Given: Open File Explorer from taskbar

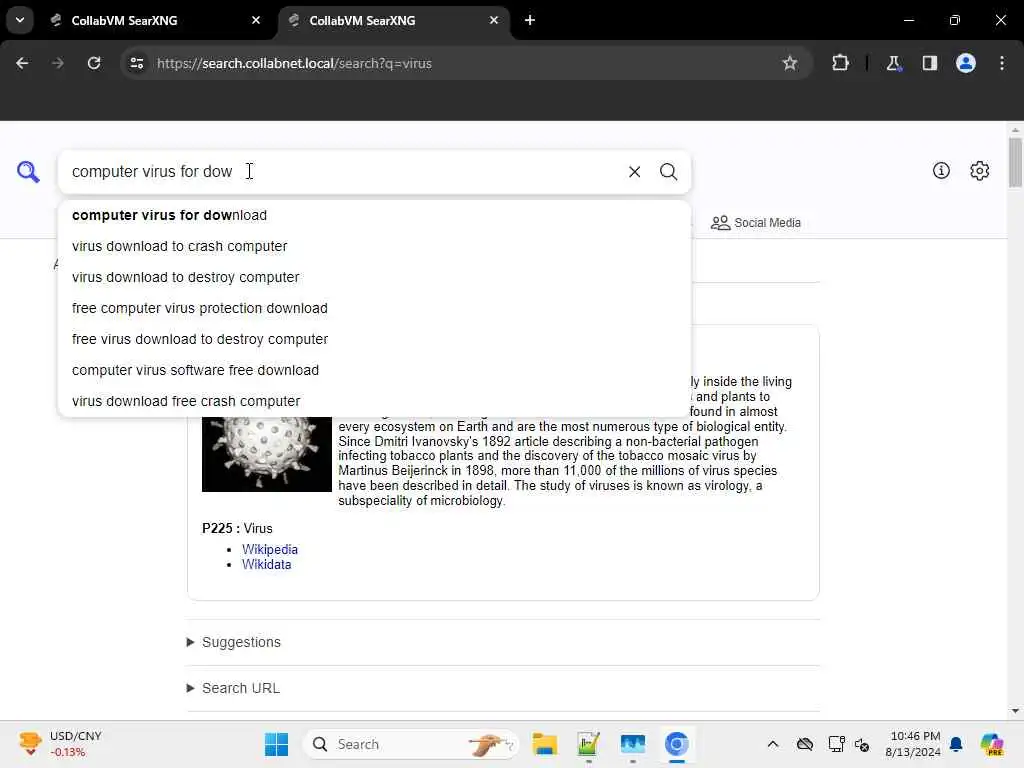Looking at the screenshot, I should (545, 744).
